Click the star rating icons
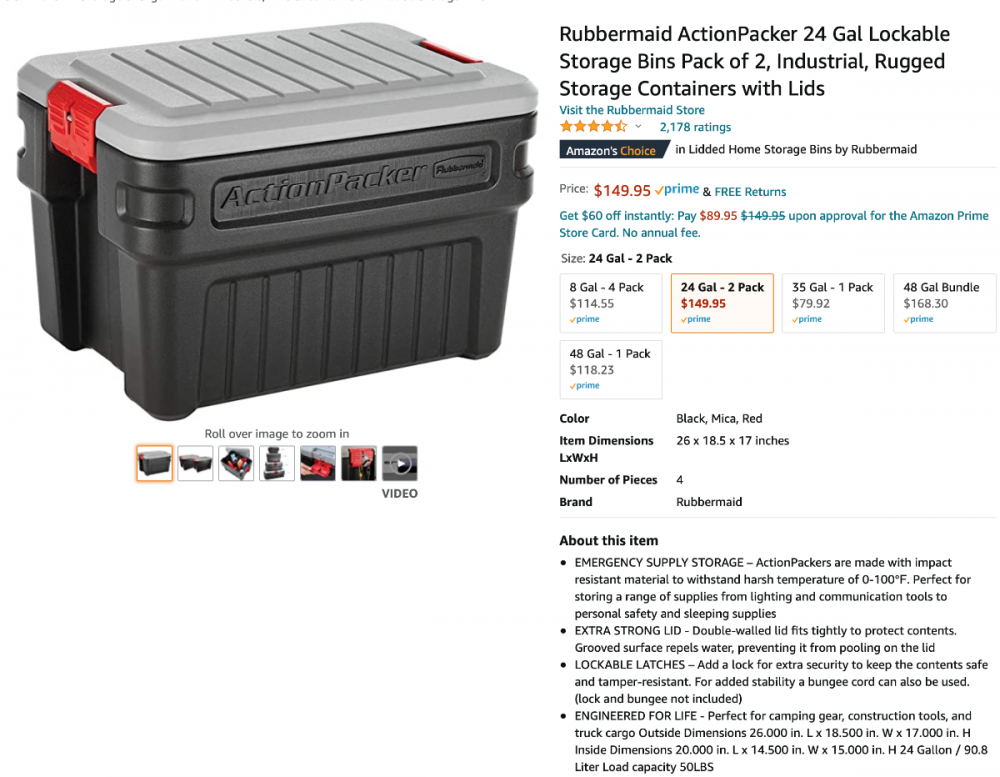The width and height of the screenshot is (1000, 777). (x=593, y=126)
